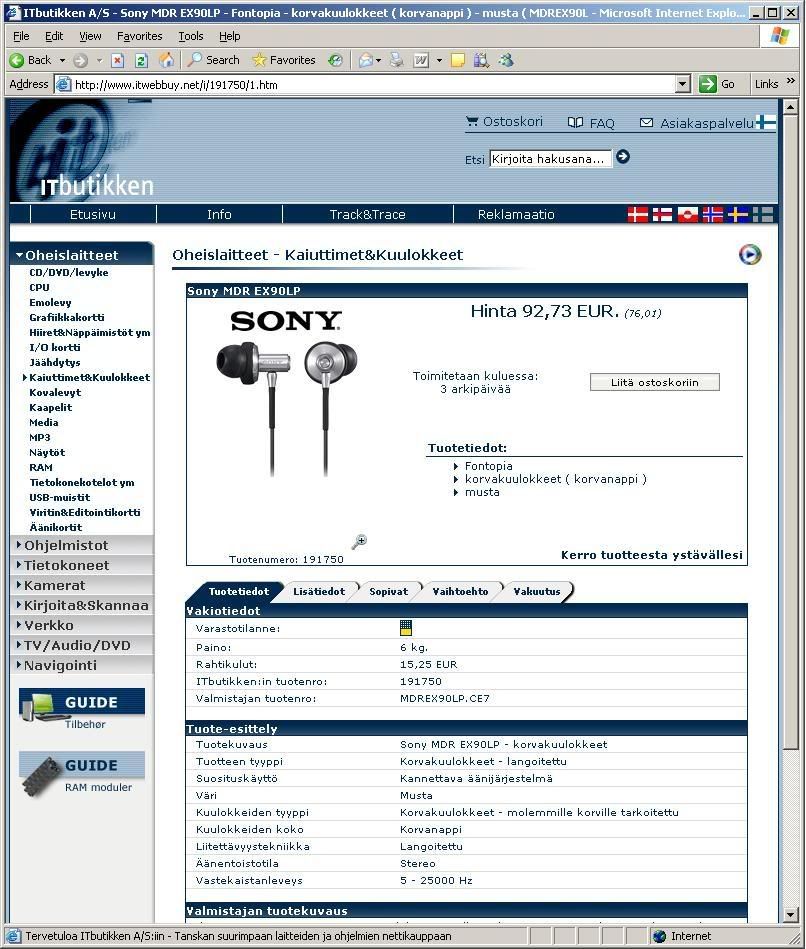
Task: Switch site to Greenland flag
Action: pos(687,214)
